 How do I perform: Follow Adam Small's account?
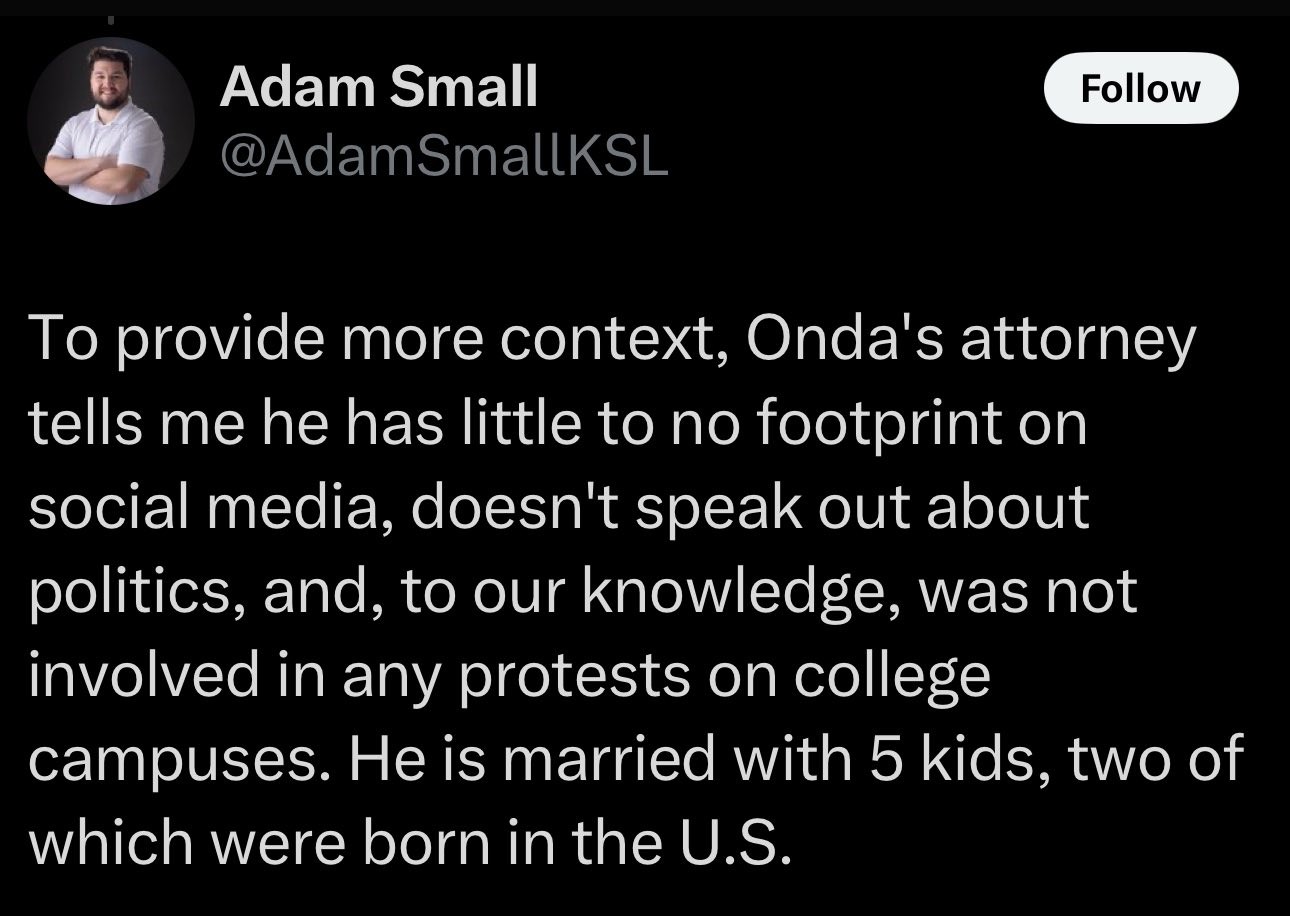point(1141,88)
